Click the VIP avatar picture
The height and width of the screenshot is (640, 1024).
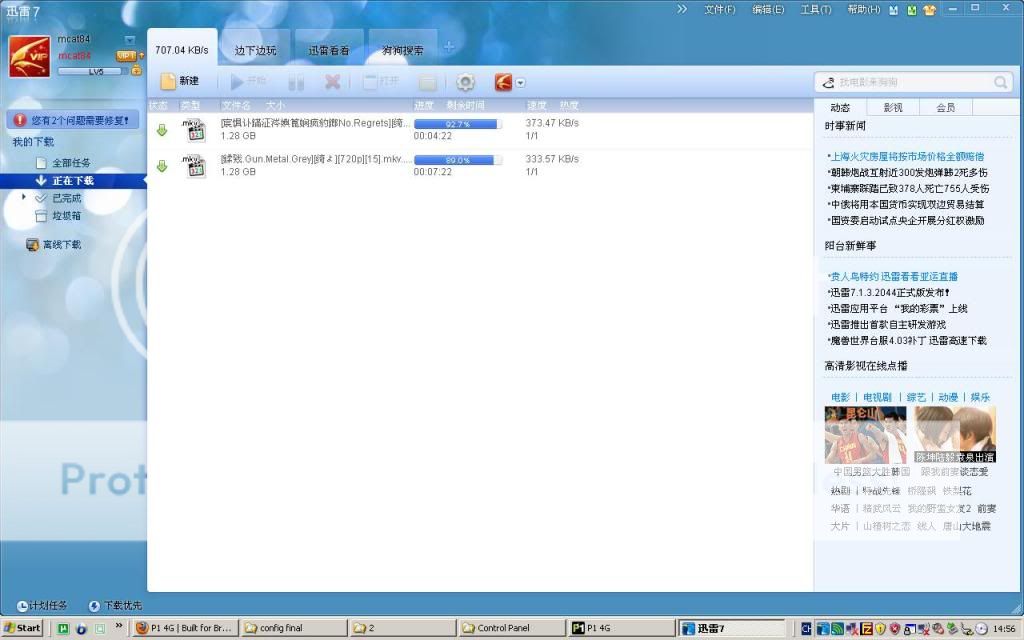[x=30, y=56]
